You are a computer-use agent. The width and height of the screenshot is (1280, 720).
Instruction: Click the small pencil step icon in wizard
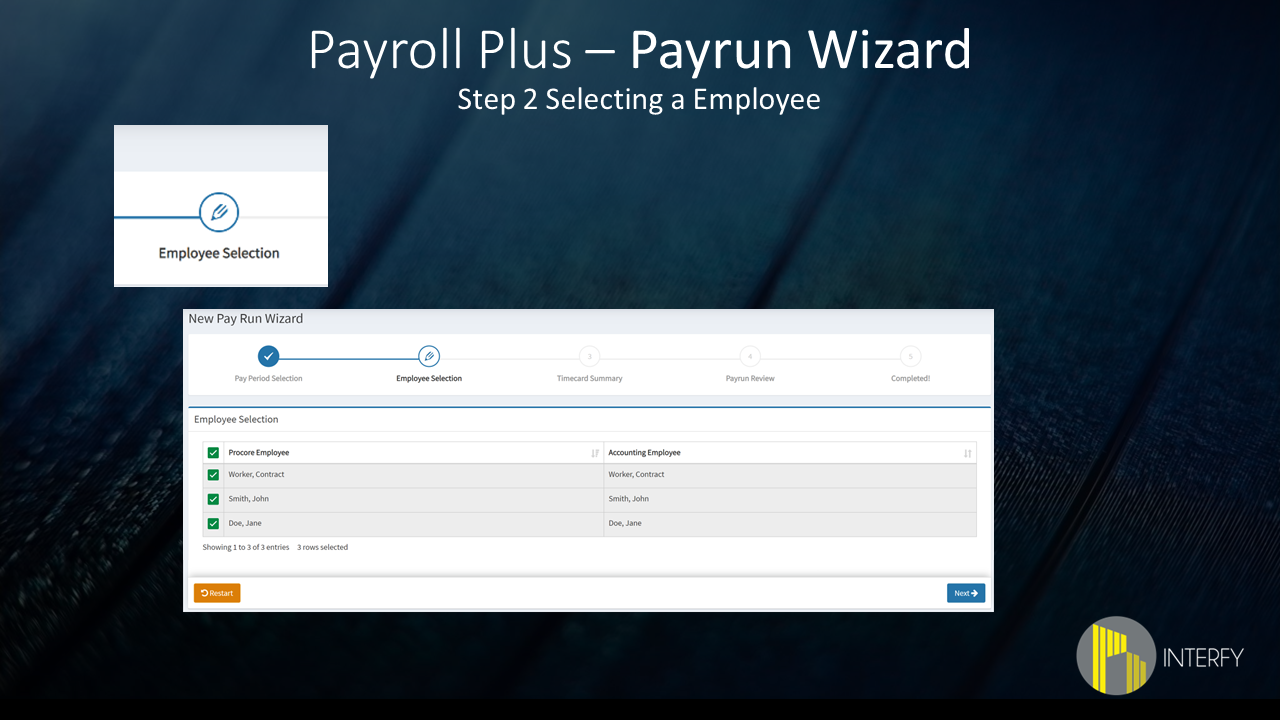coord(429,356)
